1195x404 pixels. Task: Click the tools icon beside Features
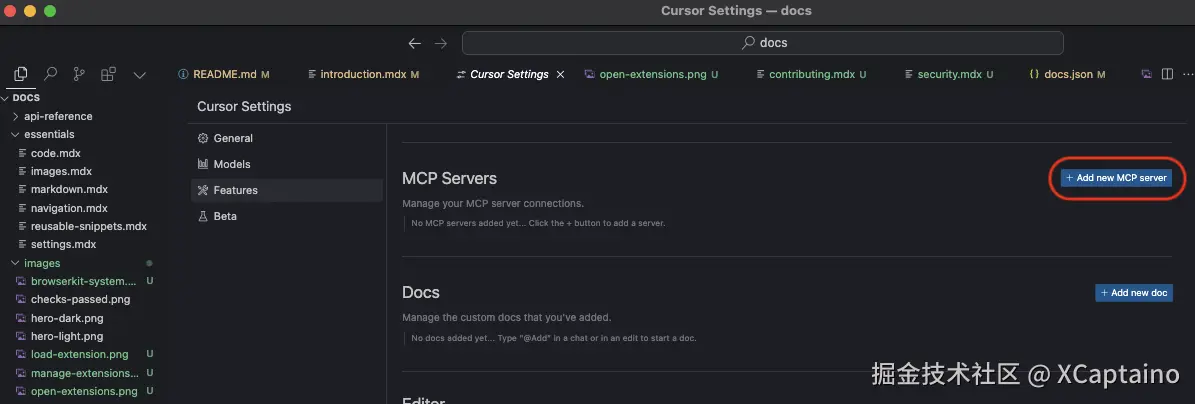pyautogui.click(x=203, y=190)
